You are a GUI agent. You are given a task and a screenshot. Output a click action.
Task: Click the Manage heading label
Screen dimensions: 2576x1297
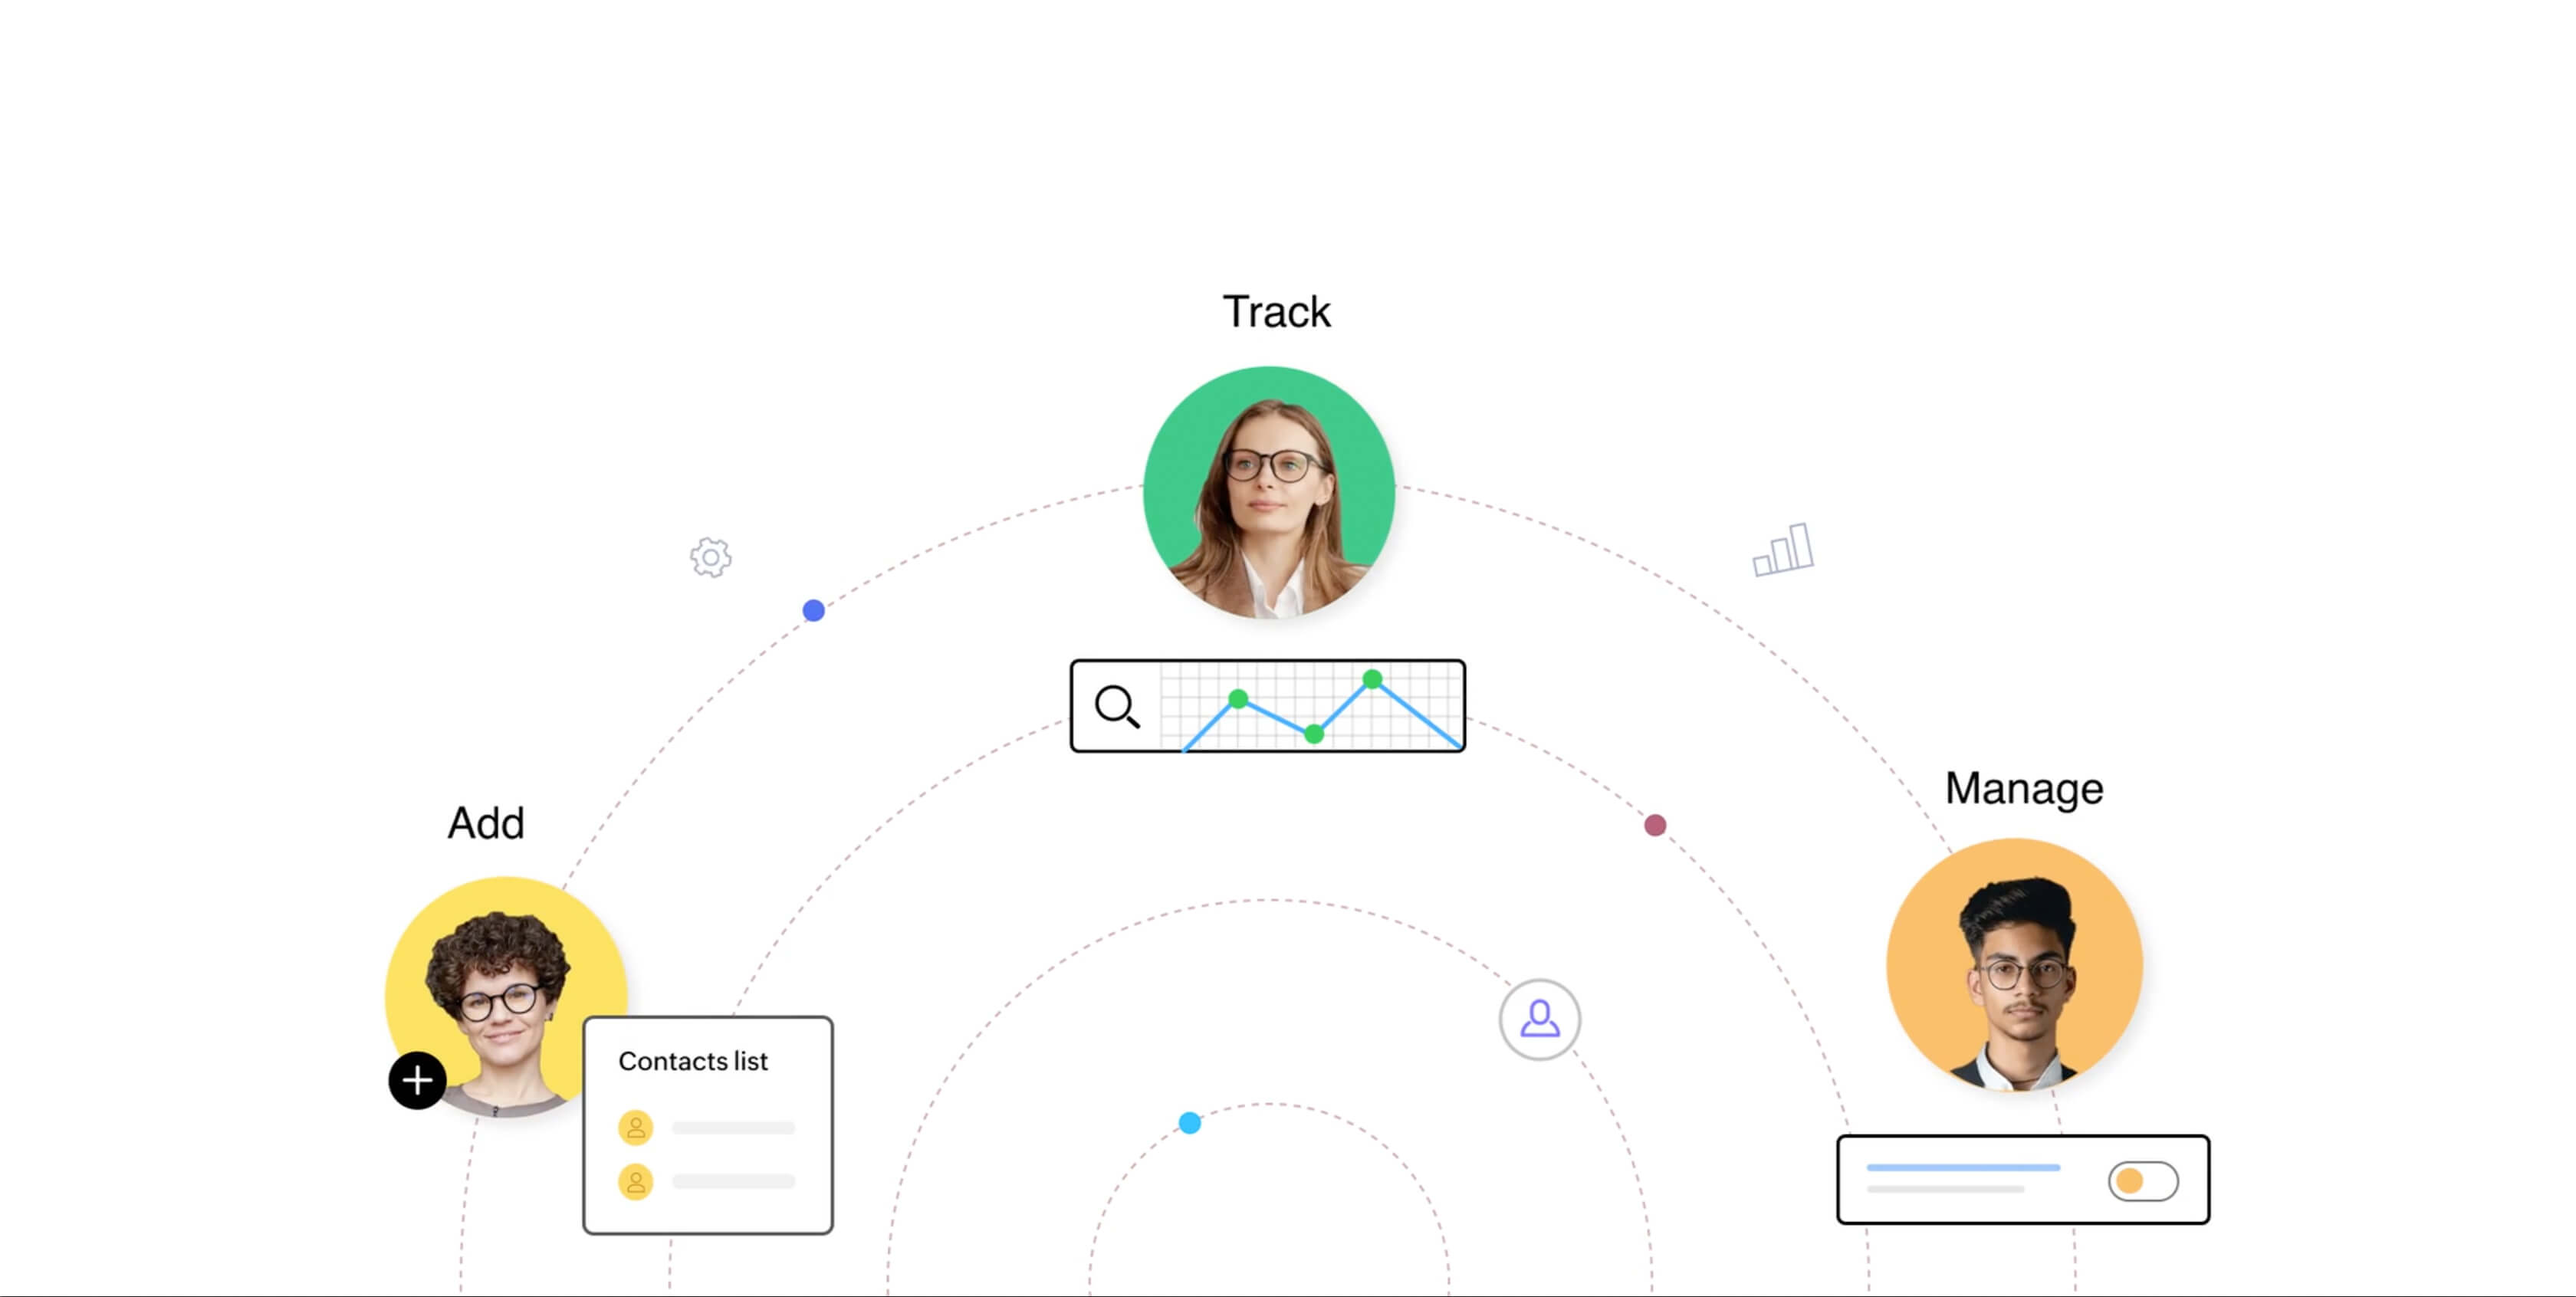(2024, 789)
